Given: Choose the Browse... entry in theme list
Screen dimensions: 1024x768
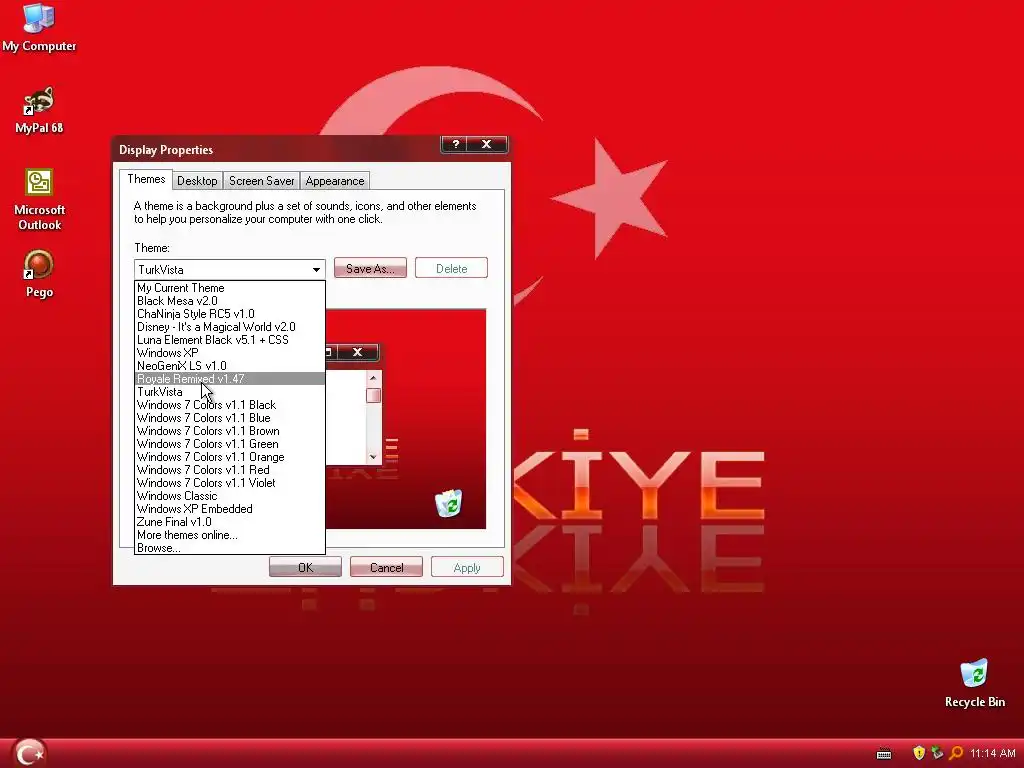Looking at the screenshot, I should 230,548.
